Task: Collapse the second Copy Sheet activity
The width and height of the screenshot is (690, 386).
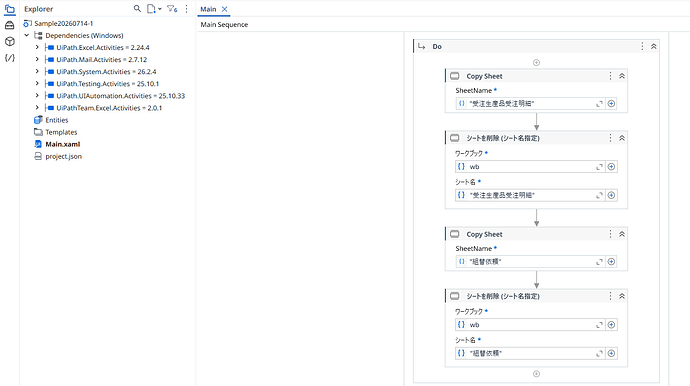Action: pyautogui.click(x=622, y=234)
